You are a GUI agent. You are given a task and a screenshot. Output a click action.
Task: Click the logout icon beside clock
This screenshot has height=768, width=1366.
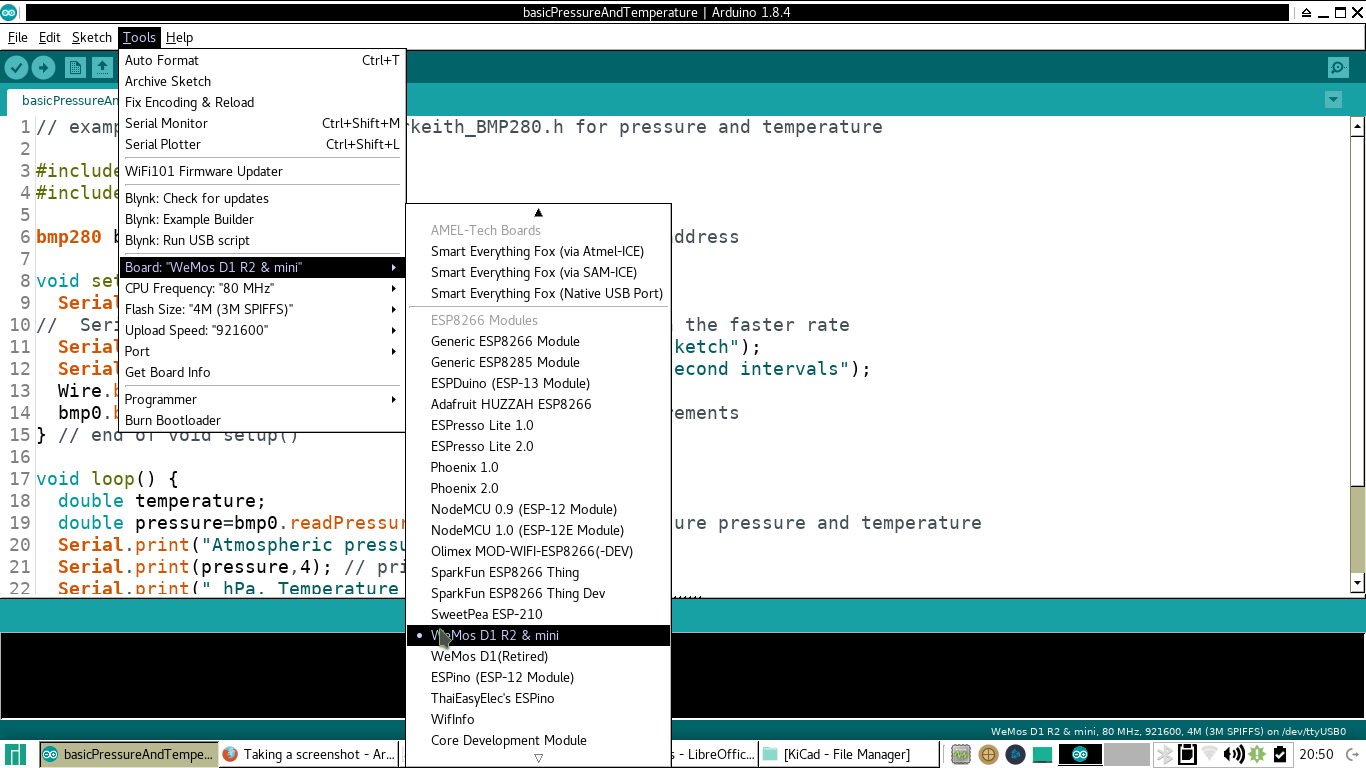(x=1351, y=754)
